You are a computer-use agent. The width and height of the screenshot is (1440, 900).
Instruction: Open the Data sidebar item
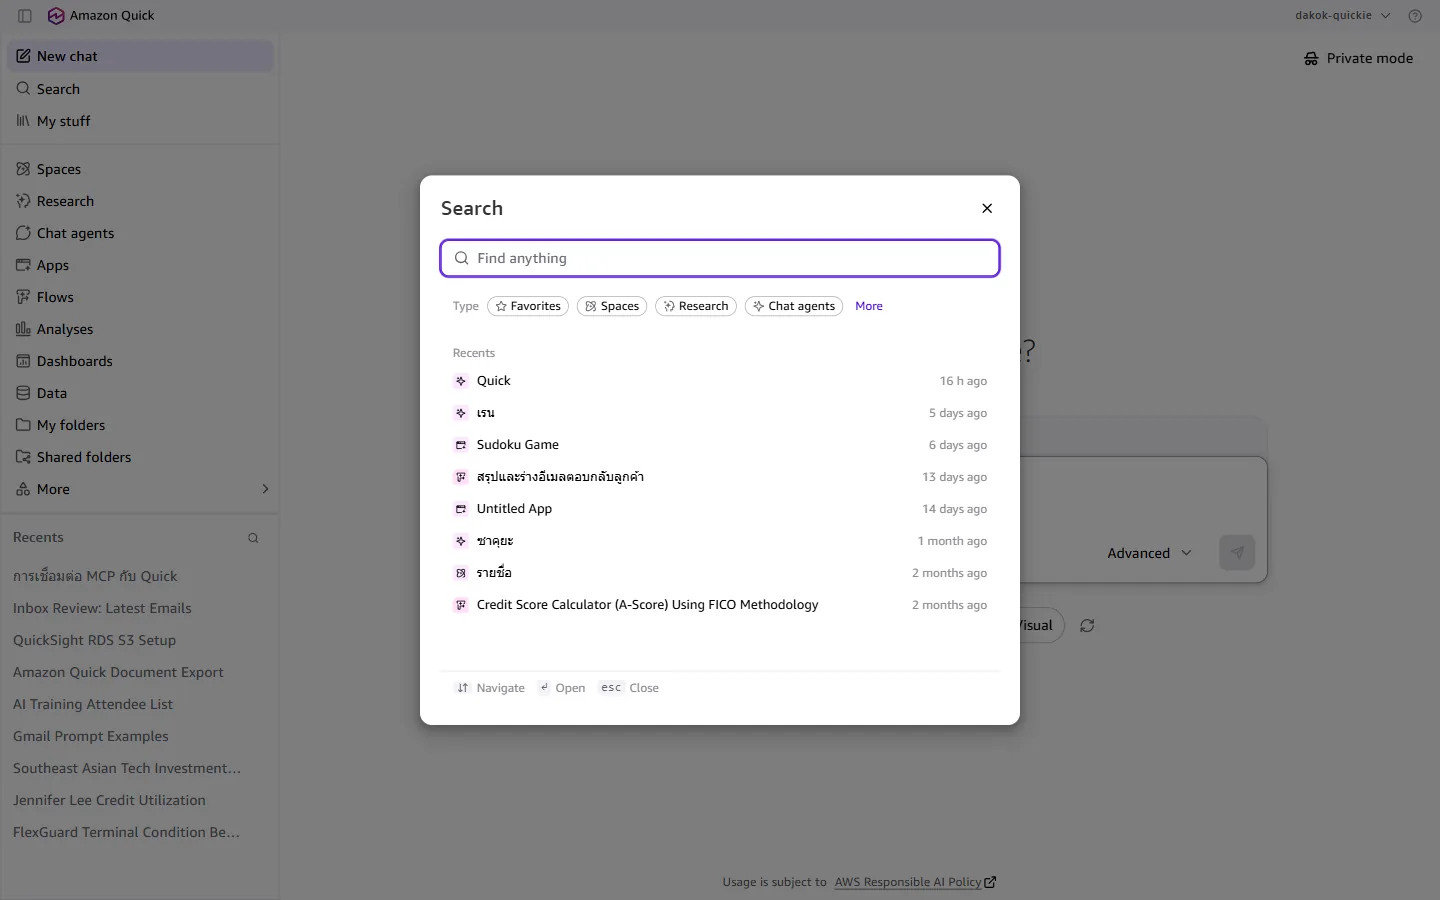pos(140,393)
